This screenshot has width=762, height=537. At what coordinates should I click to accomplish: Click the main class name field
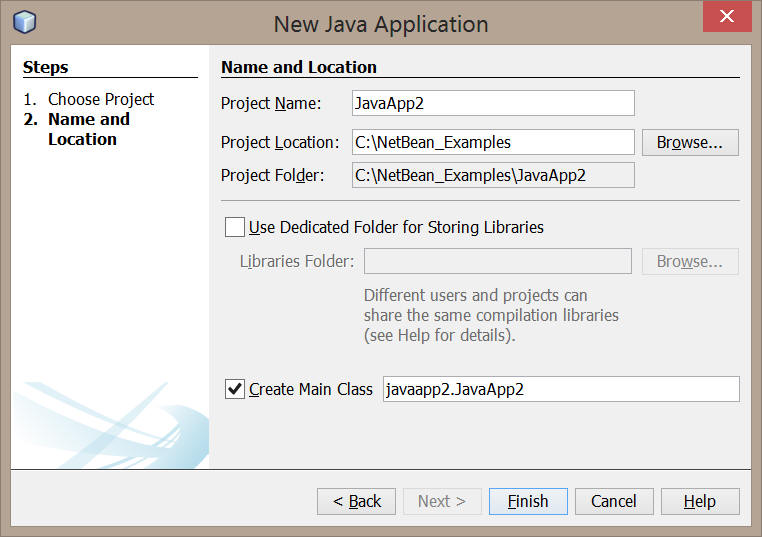561,389
